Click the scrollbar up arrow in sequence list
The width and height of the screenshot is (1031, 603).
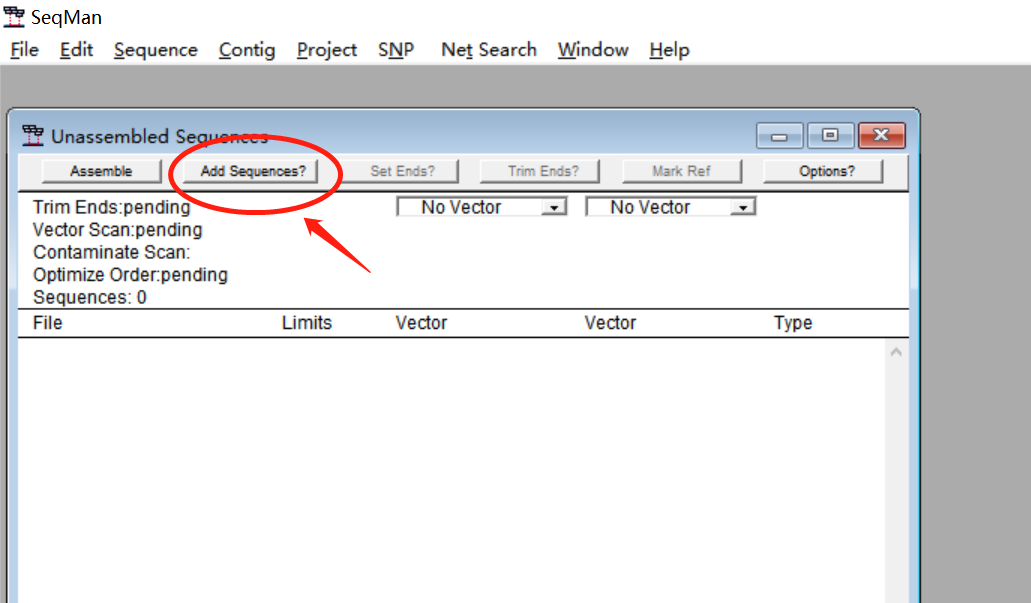pyautogui.click(x=896, y=352)
